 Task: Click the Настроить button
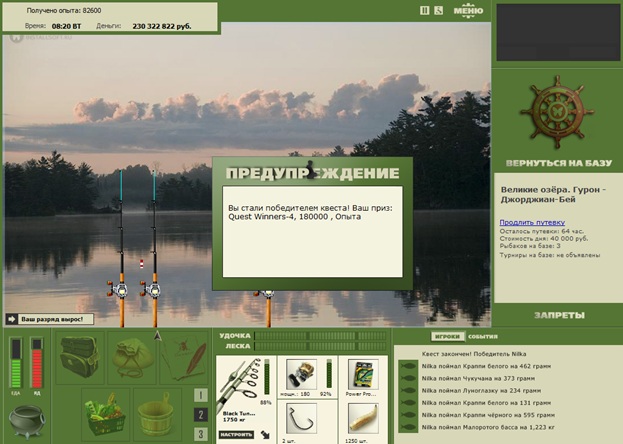pyautogui.click(x=236, y=434)
